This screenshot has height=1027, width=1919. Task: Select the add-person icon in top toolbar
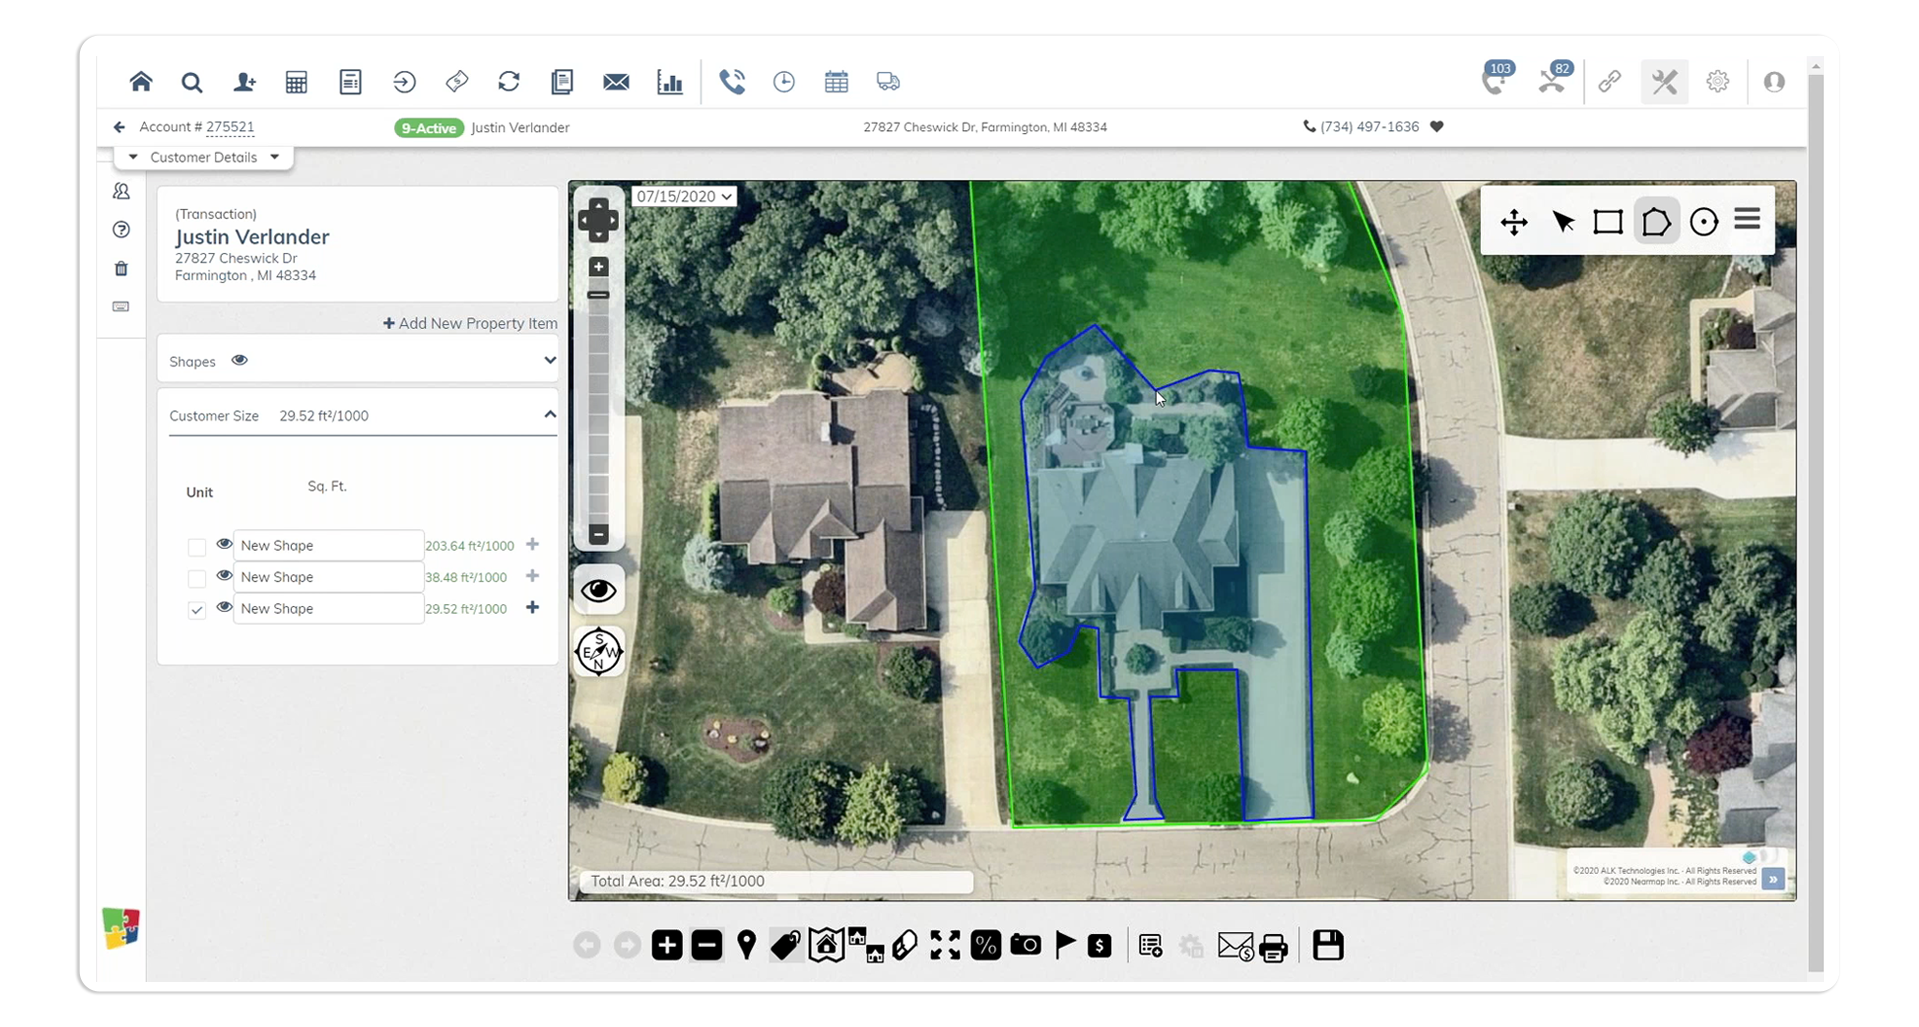(244, 82)
